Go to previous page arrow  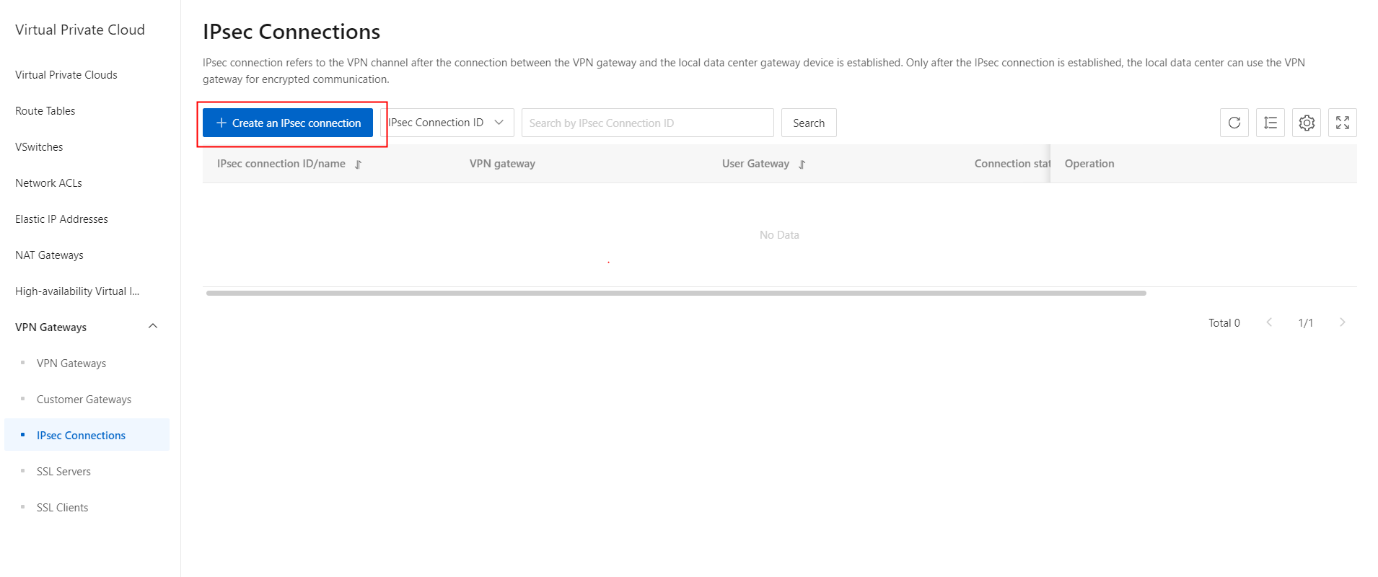[x=1270, y=323]
